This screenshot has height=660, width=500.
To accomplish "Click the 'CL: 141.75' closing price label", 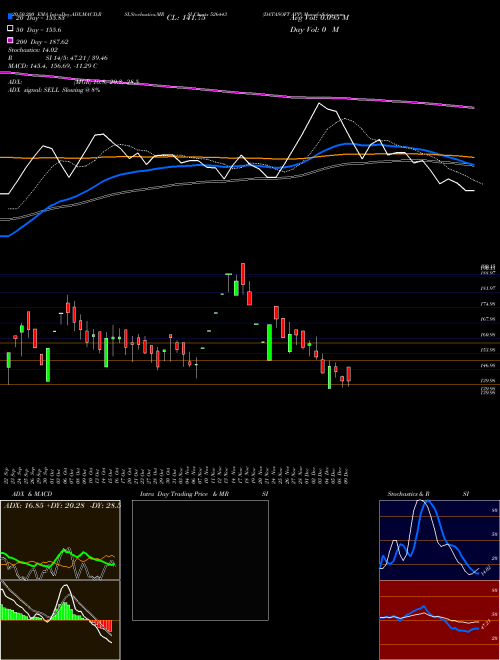I will click(186, 18).
